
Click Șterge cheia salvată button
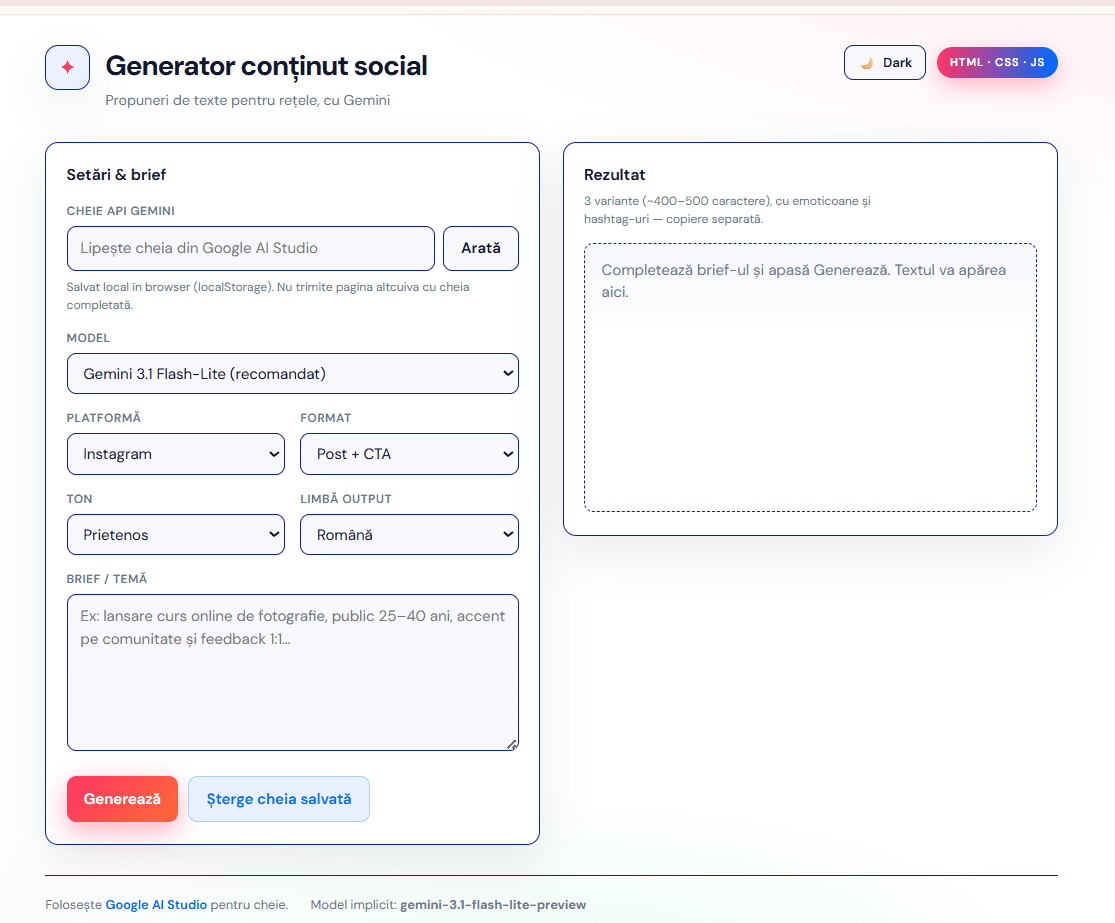tap(279, 799)
